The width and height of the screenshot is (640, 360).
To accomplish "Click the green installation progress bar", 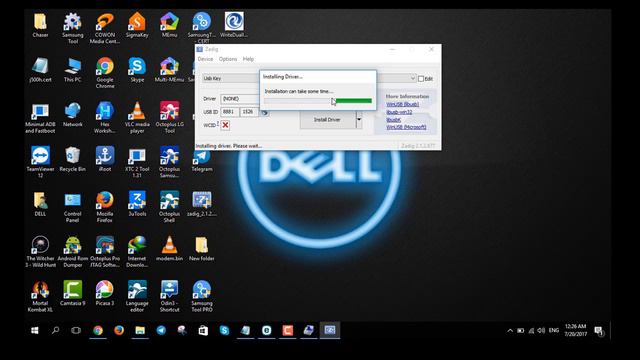I will (318, 100).
